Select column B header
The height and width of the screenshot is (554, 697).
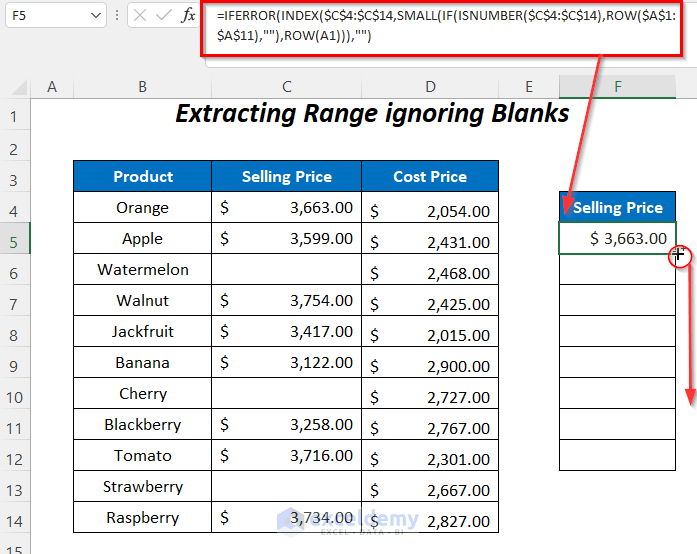(x=142, y=87)
